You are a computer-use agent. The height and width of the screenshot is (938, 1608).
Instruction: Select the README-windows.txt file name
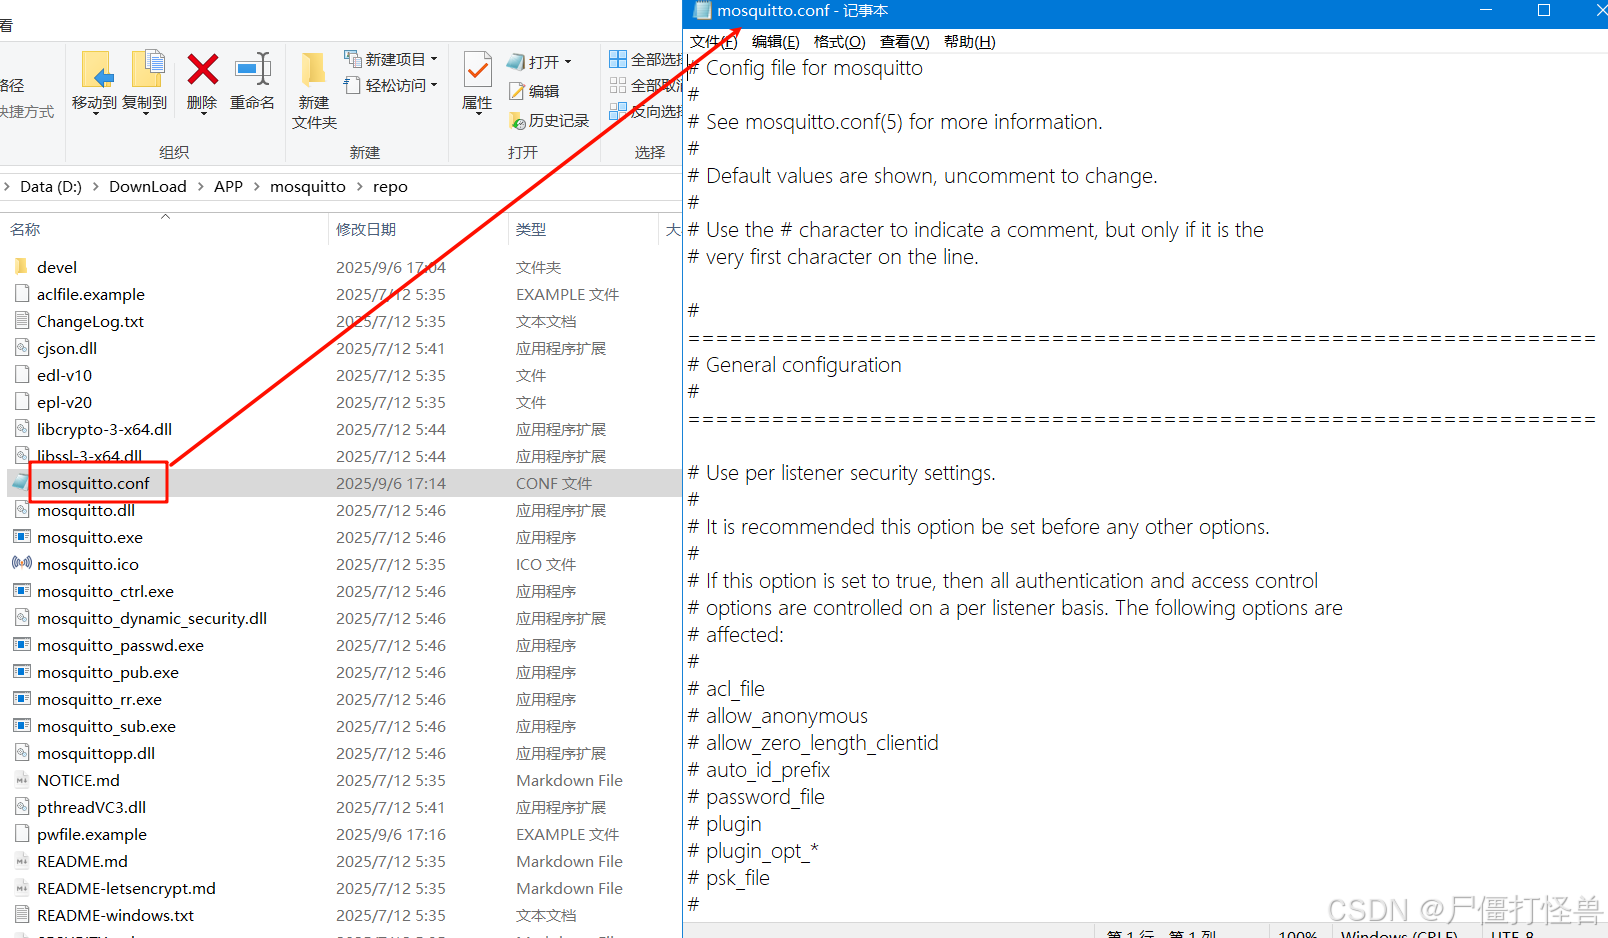pos(115,915)
